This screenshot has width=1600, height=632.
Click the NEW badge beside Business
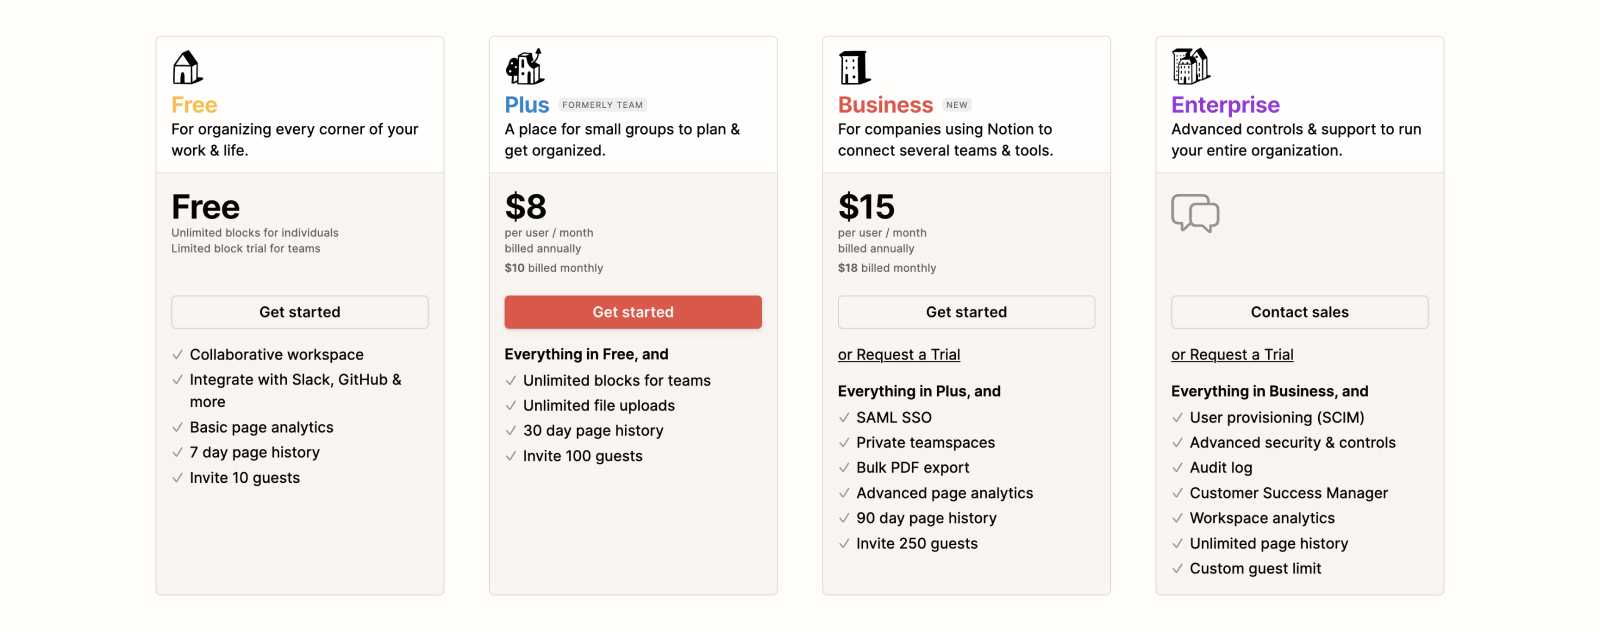[x=957, y=105]
